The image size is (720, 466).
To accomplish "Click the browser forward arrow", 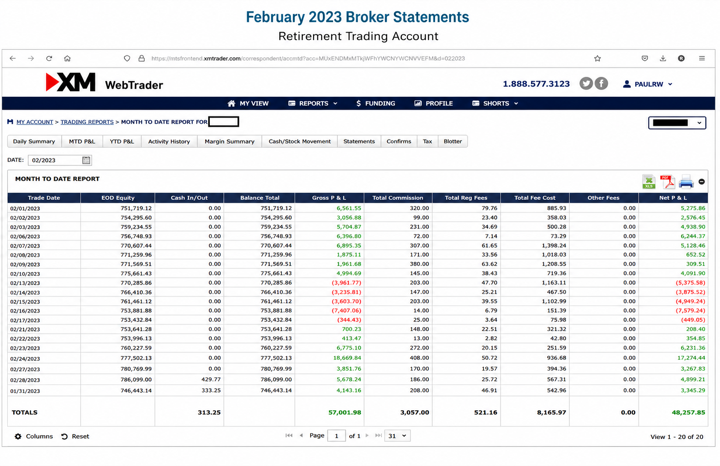I will click(31, 58).
